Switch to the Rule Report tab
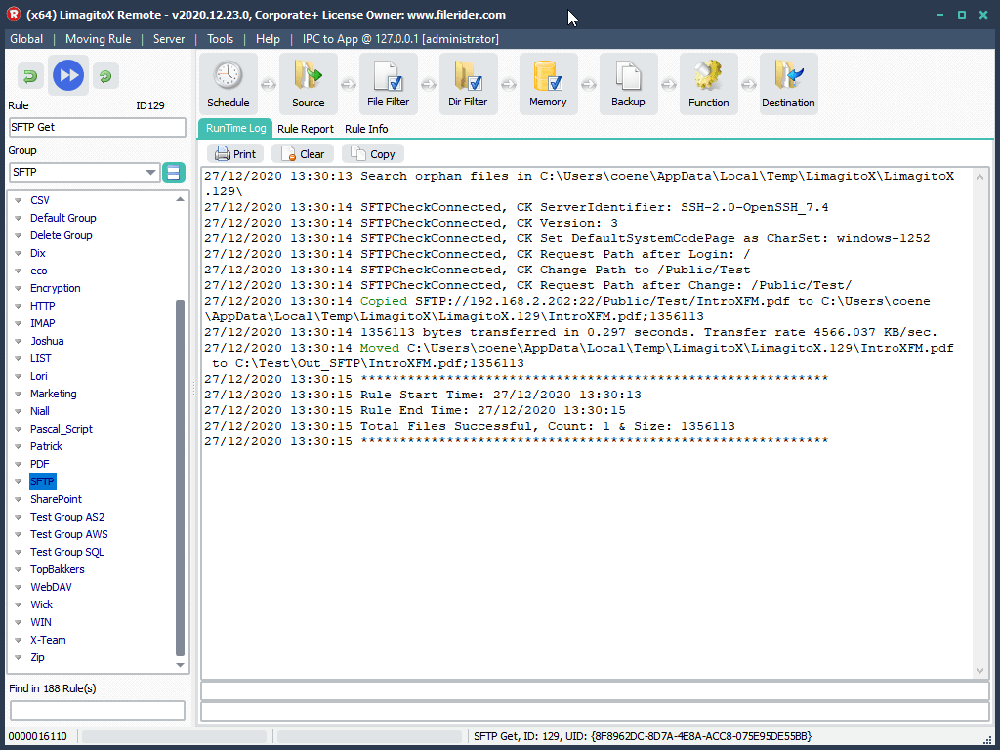 305,129
